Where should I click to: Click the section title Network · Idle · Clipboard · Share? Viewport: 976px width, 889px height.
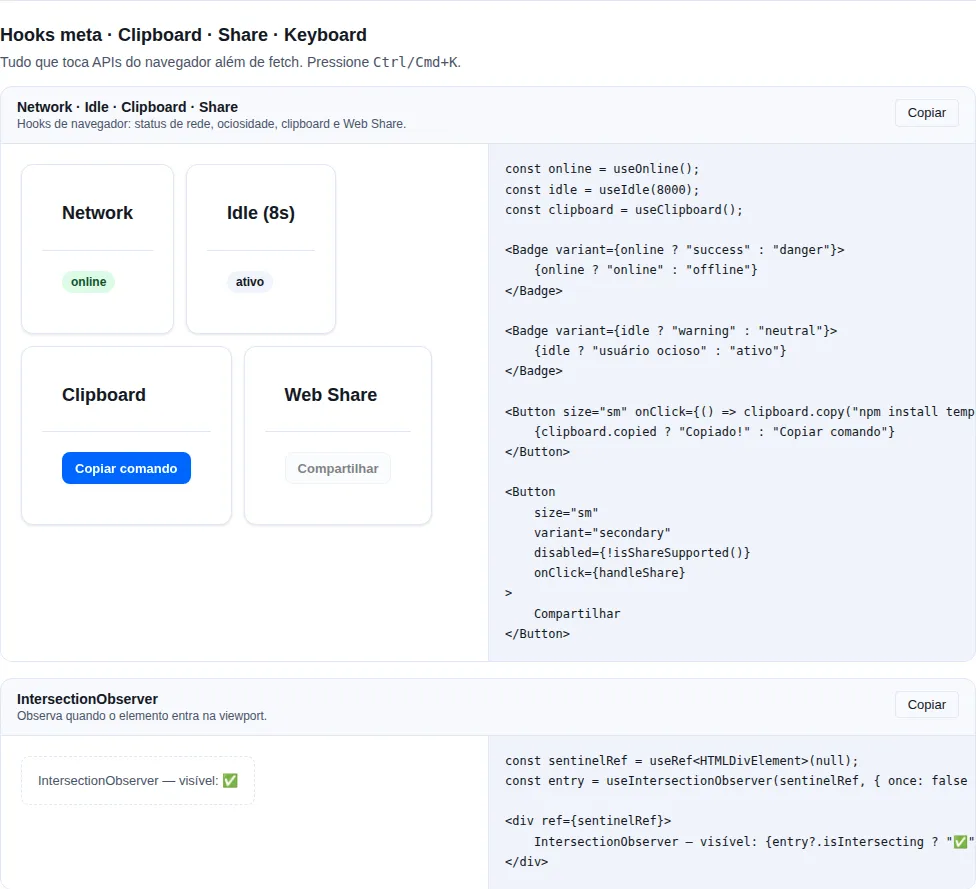(128, 107)
